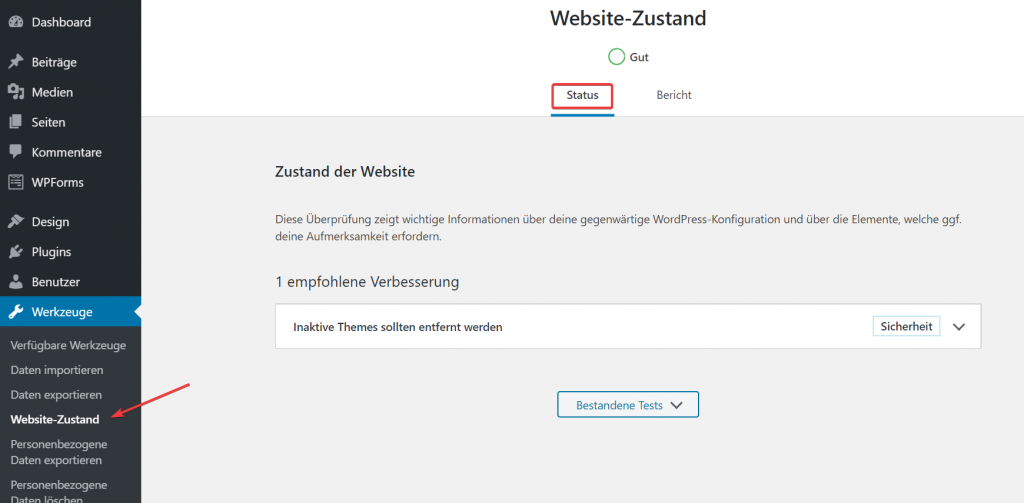Open Medien via its media icon
Screen dimensions: 1024x503
[x=16, y=93]
